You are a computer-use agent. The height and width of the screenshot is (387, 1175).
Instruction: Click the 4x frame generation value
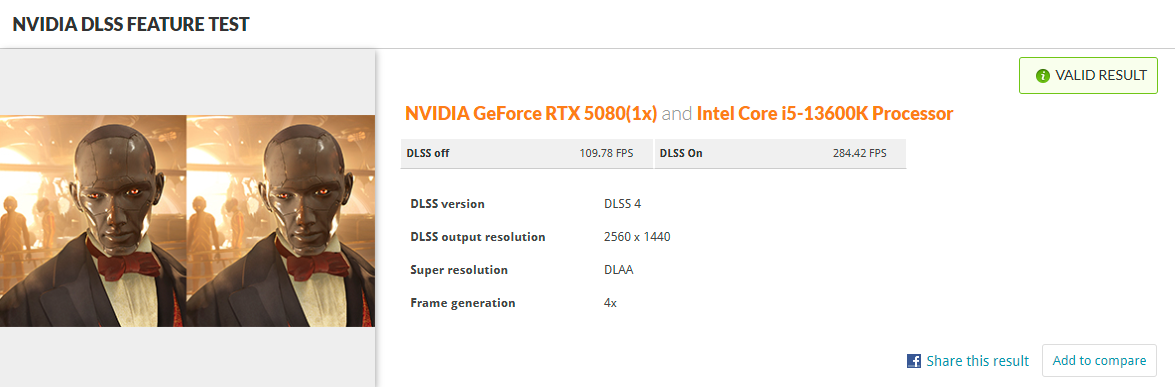point(610,303)
